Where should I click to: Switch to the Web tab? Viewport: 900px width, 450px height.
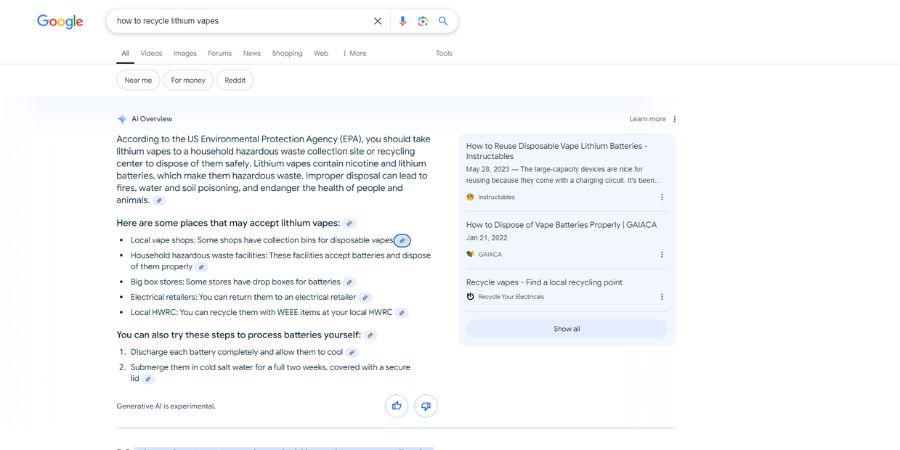321,53
